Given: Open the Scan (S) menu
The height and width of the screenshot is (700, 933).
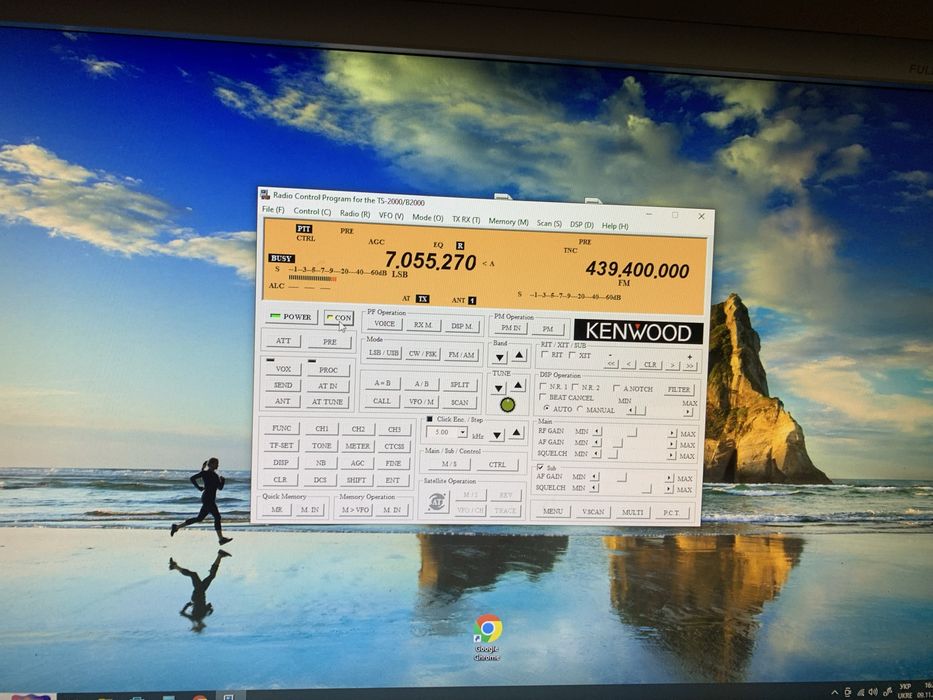Looking at the screenshot, I should (549, 223).
